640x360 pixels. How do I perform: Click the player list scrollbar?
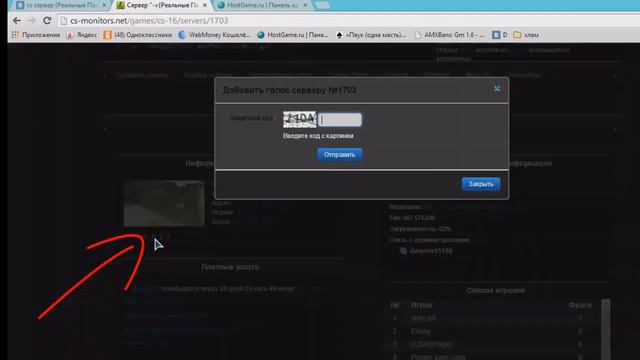pyautogui.click(x=606, y=329)
